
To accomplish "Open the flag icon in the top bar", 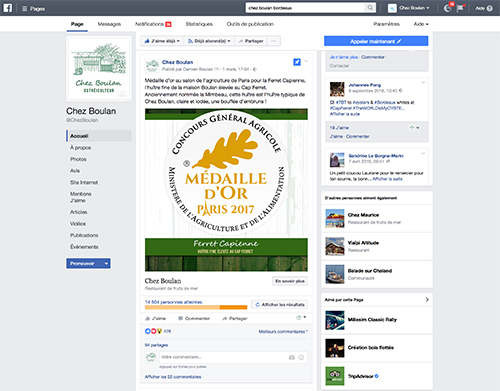I will 460,8.
